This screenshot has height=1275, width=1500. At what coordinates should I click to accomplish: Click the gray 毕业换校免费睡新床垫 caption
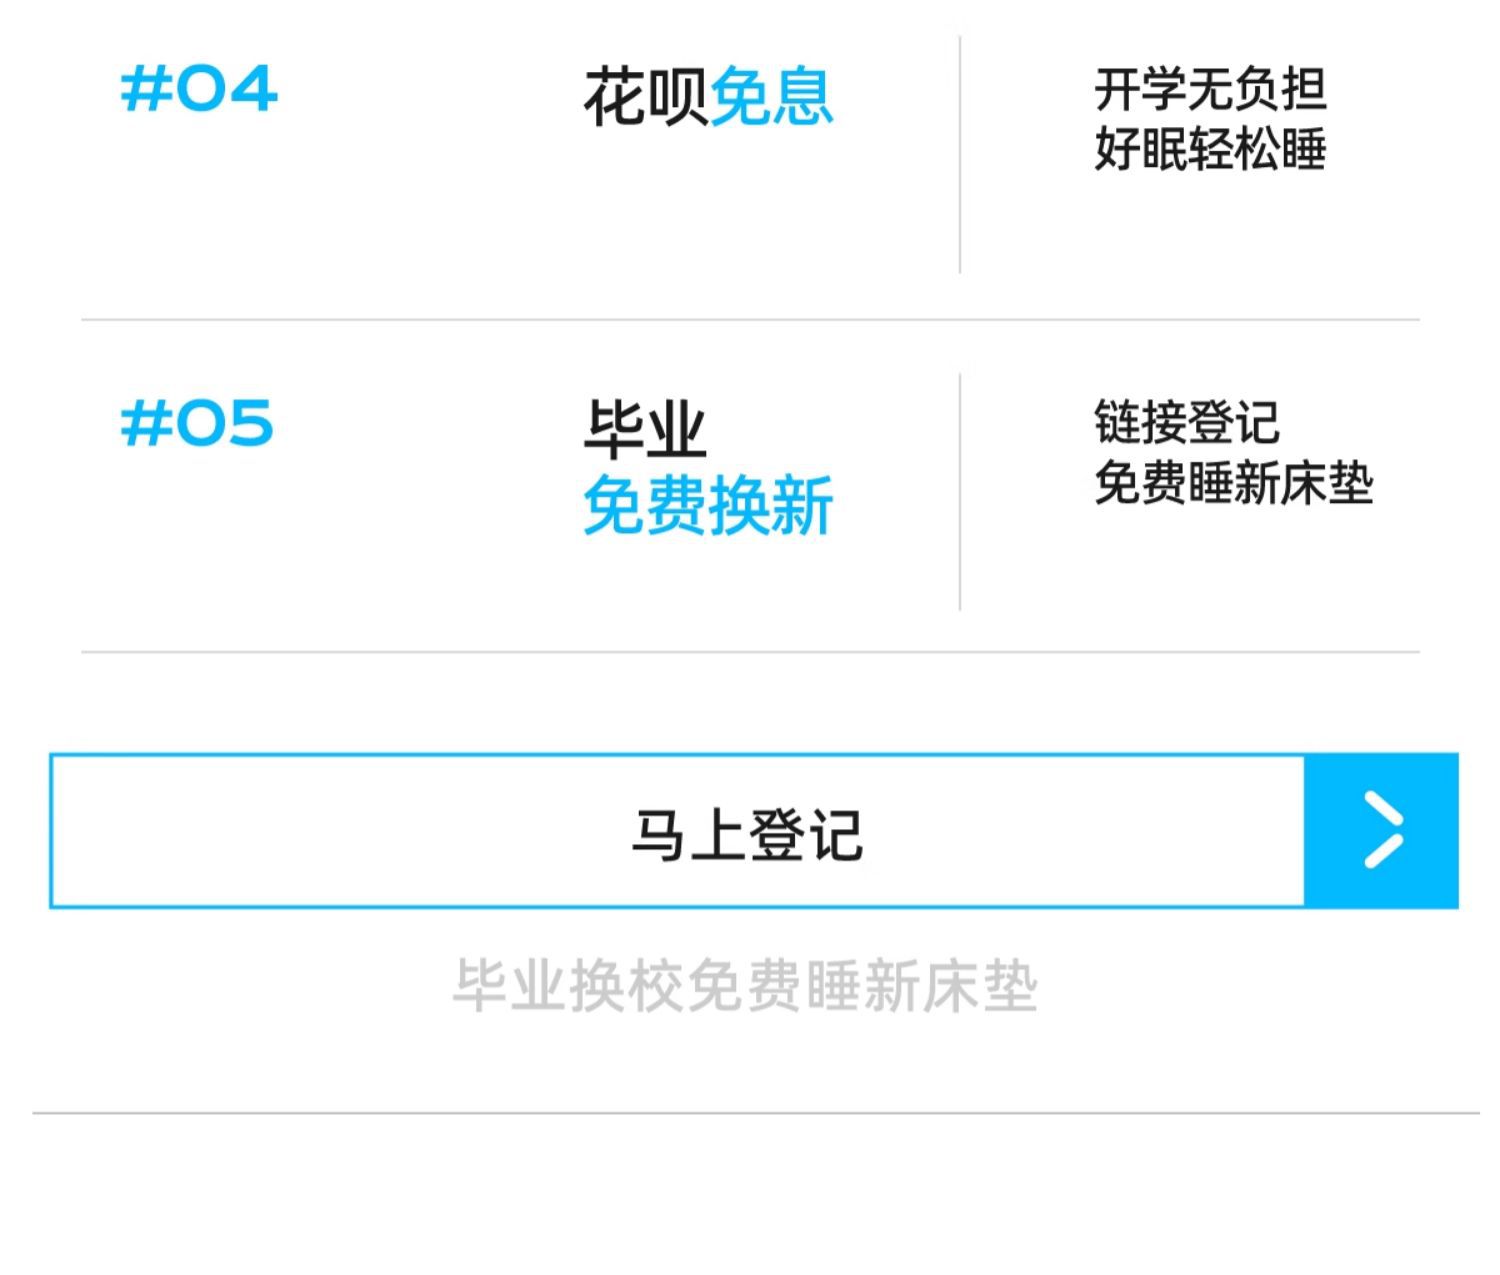[745, 986]
